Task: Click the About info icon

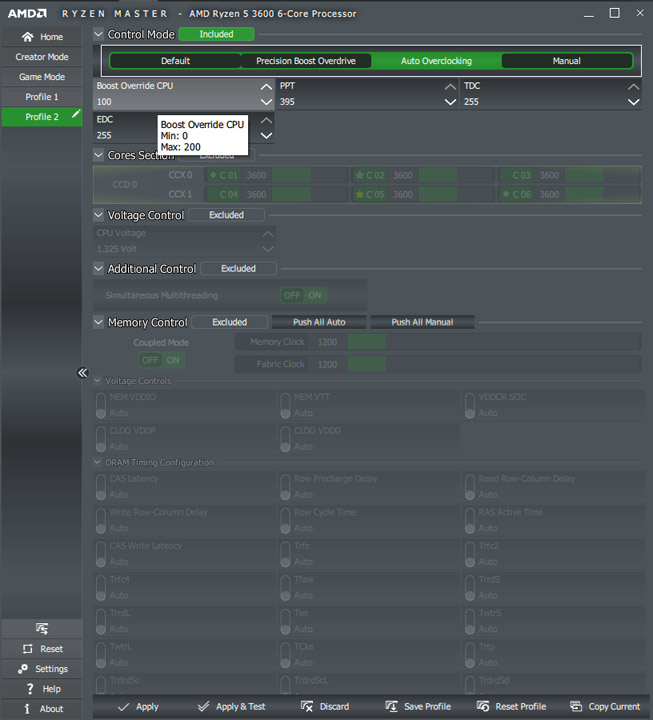Action: (27, 709)
